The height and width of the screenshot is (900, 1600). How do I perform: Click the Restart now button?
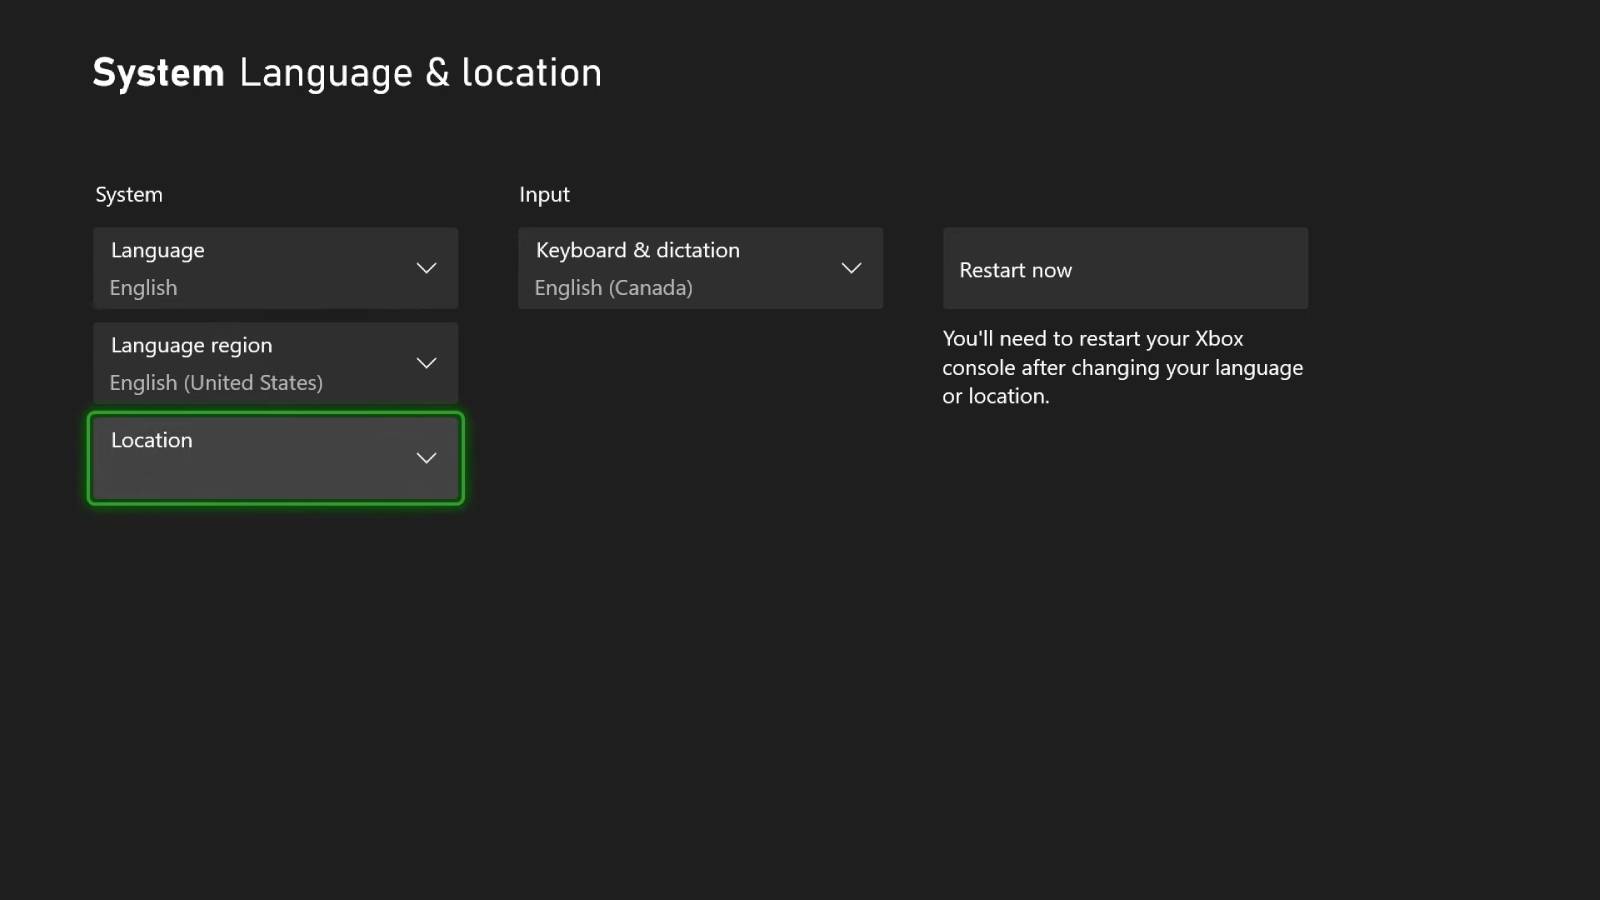[1125, 268]
